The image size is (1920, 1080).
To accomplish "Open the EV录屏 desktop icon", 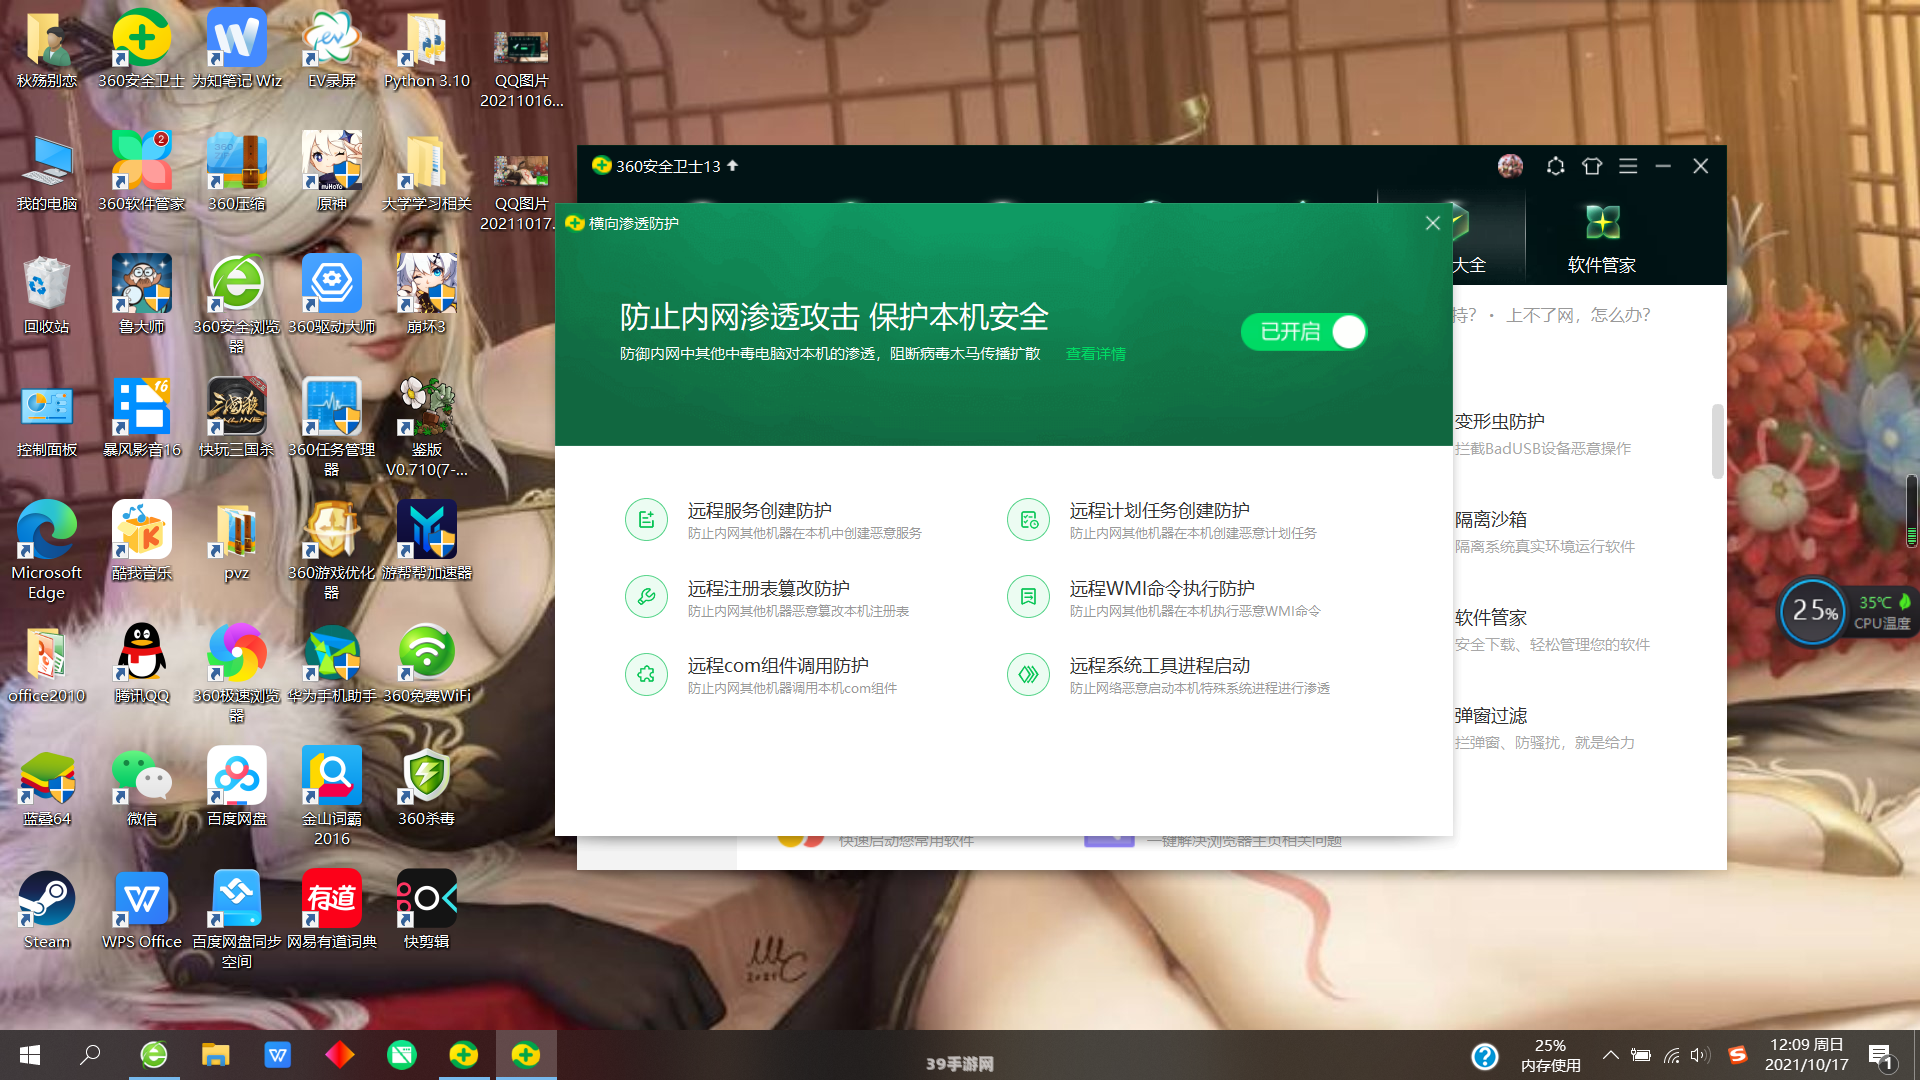I will coord(332,50).
